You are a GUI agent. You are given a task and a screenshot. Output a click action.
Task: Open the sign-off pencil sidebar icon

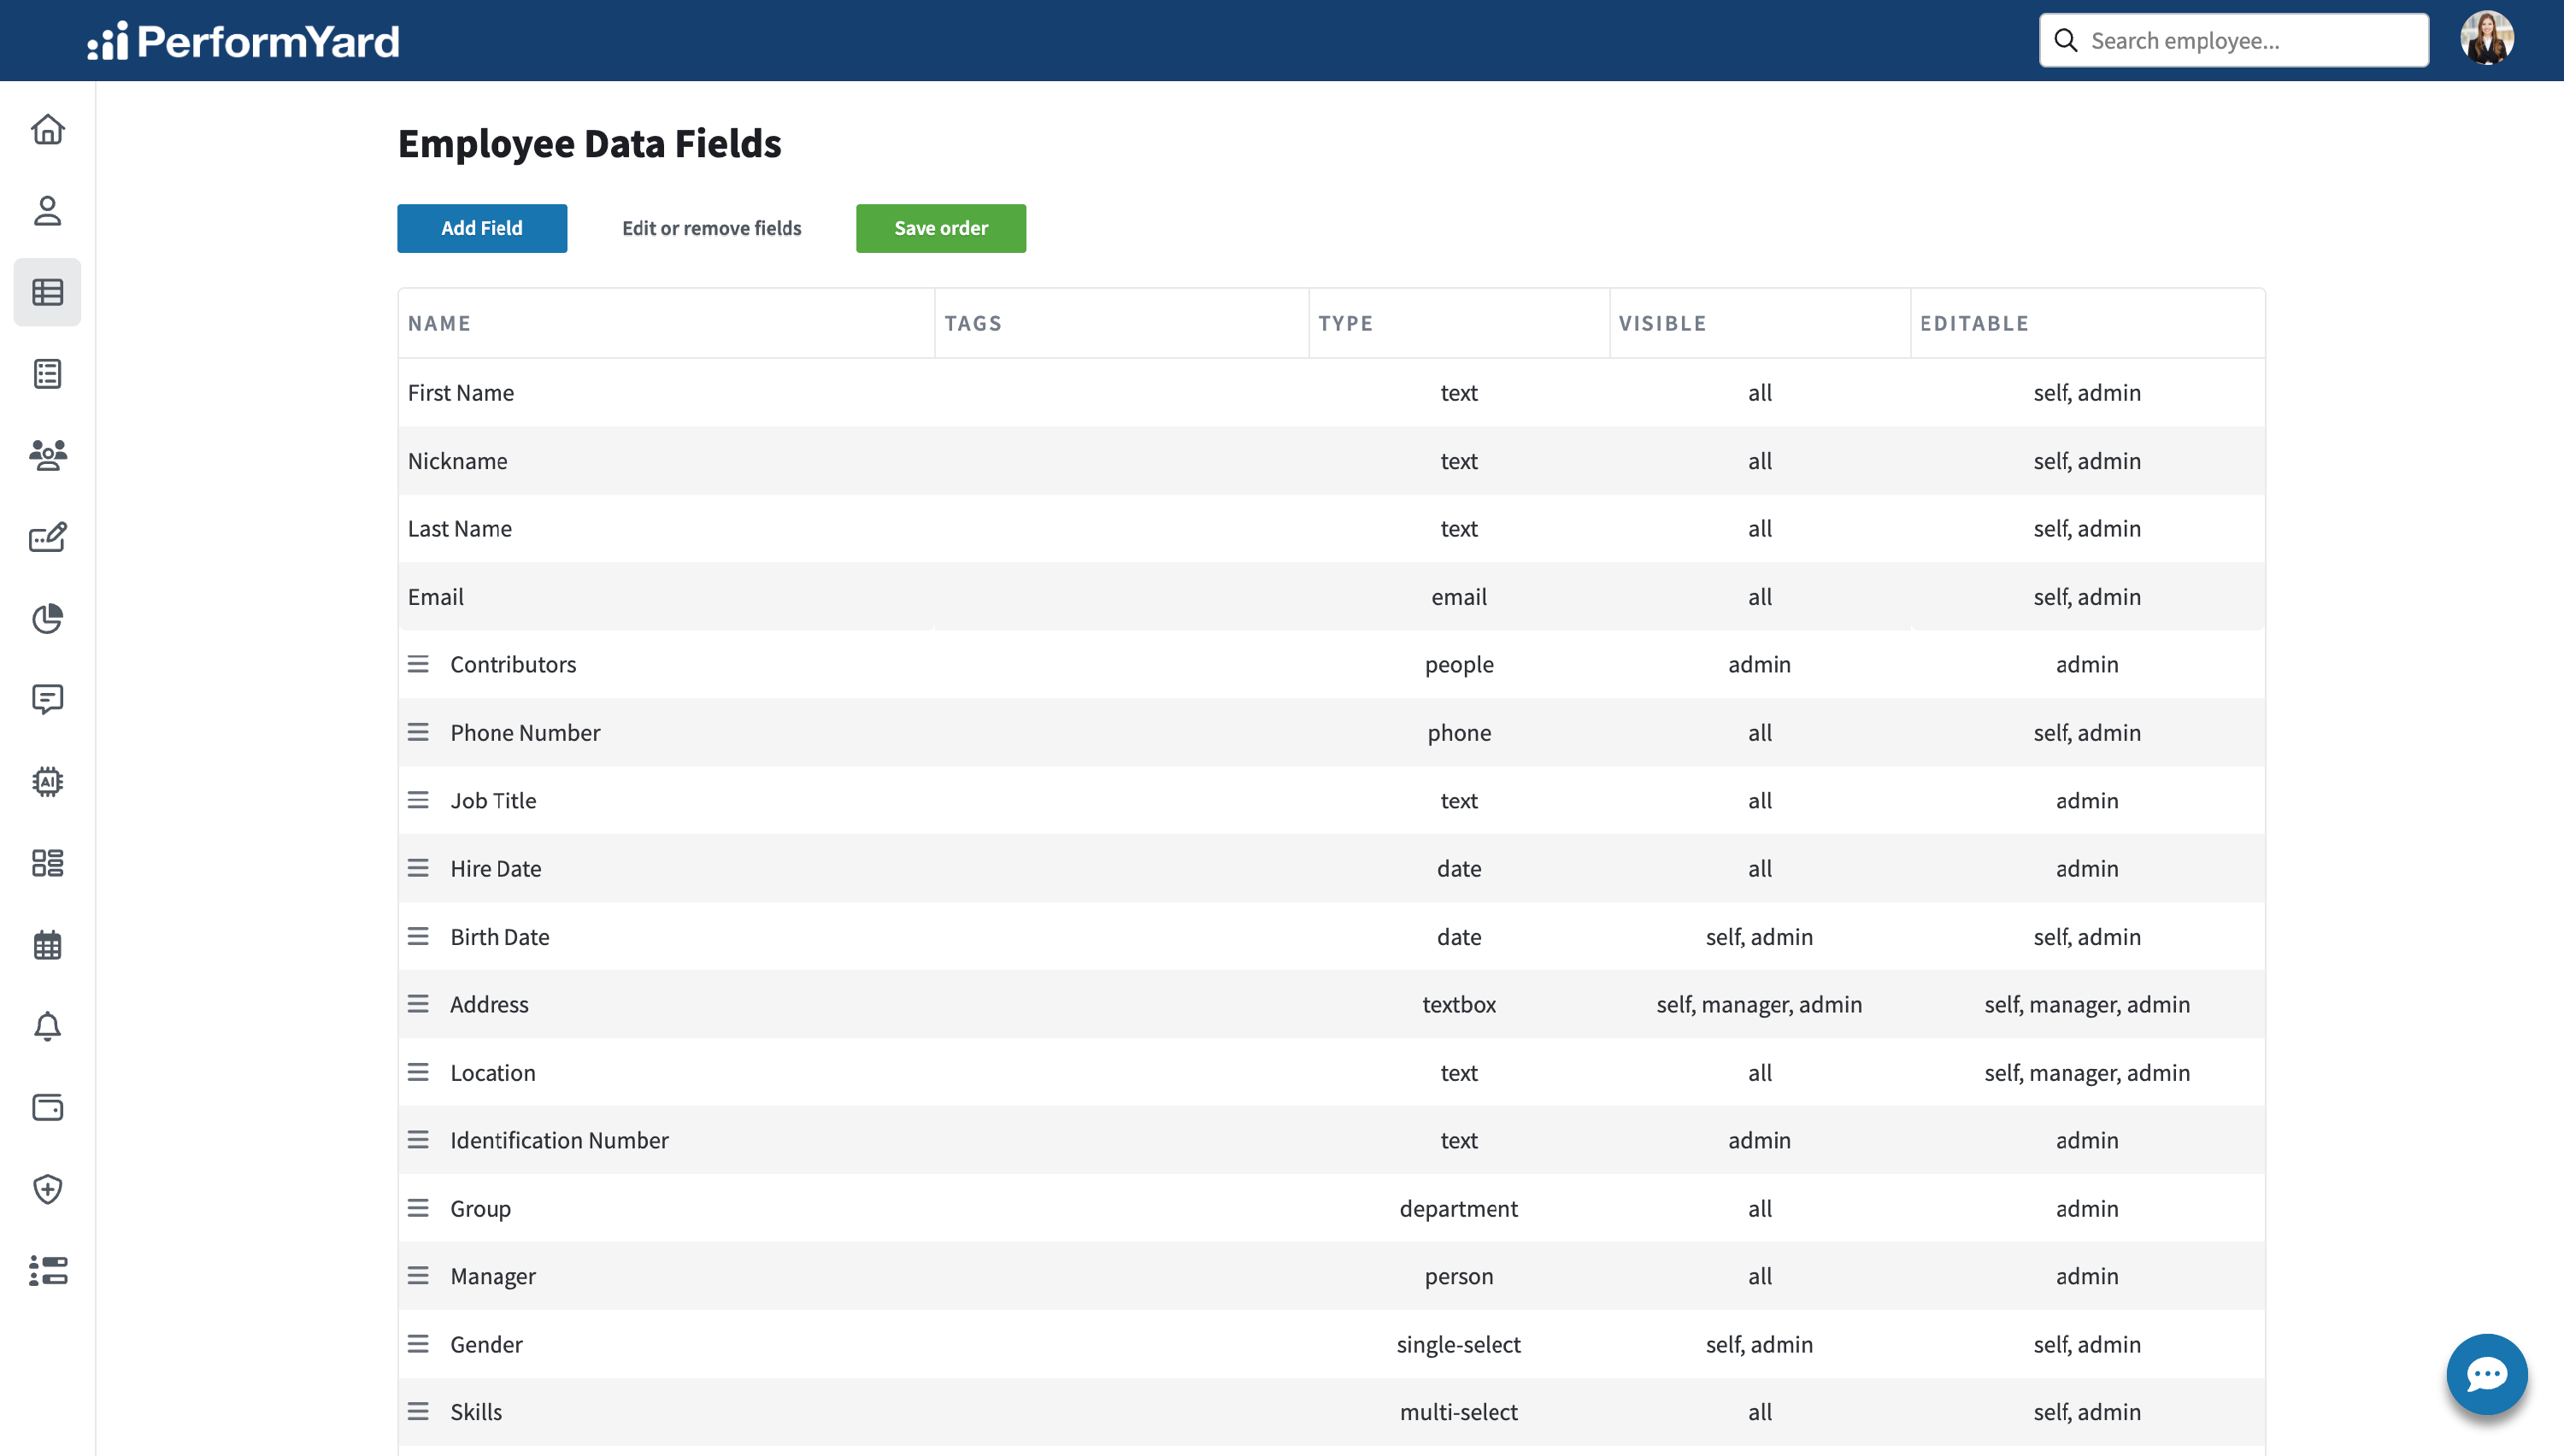(47, 537)
